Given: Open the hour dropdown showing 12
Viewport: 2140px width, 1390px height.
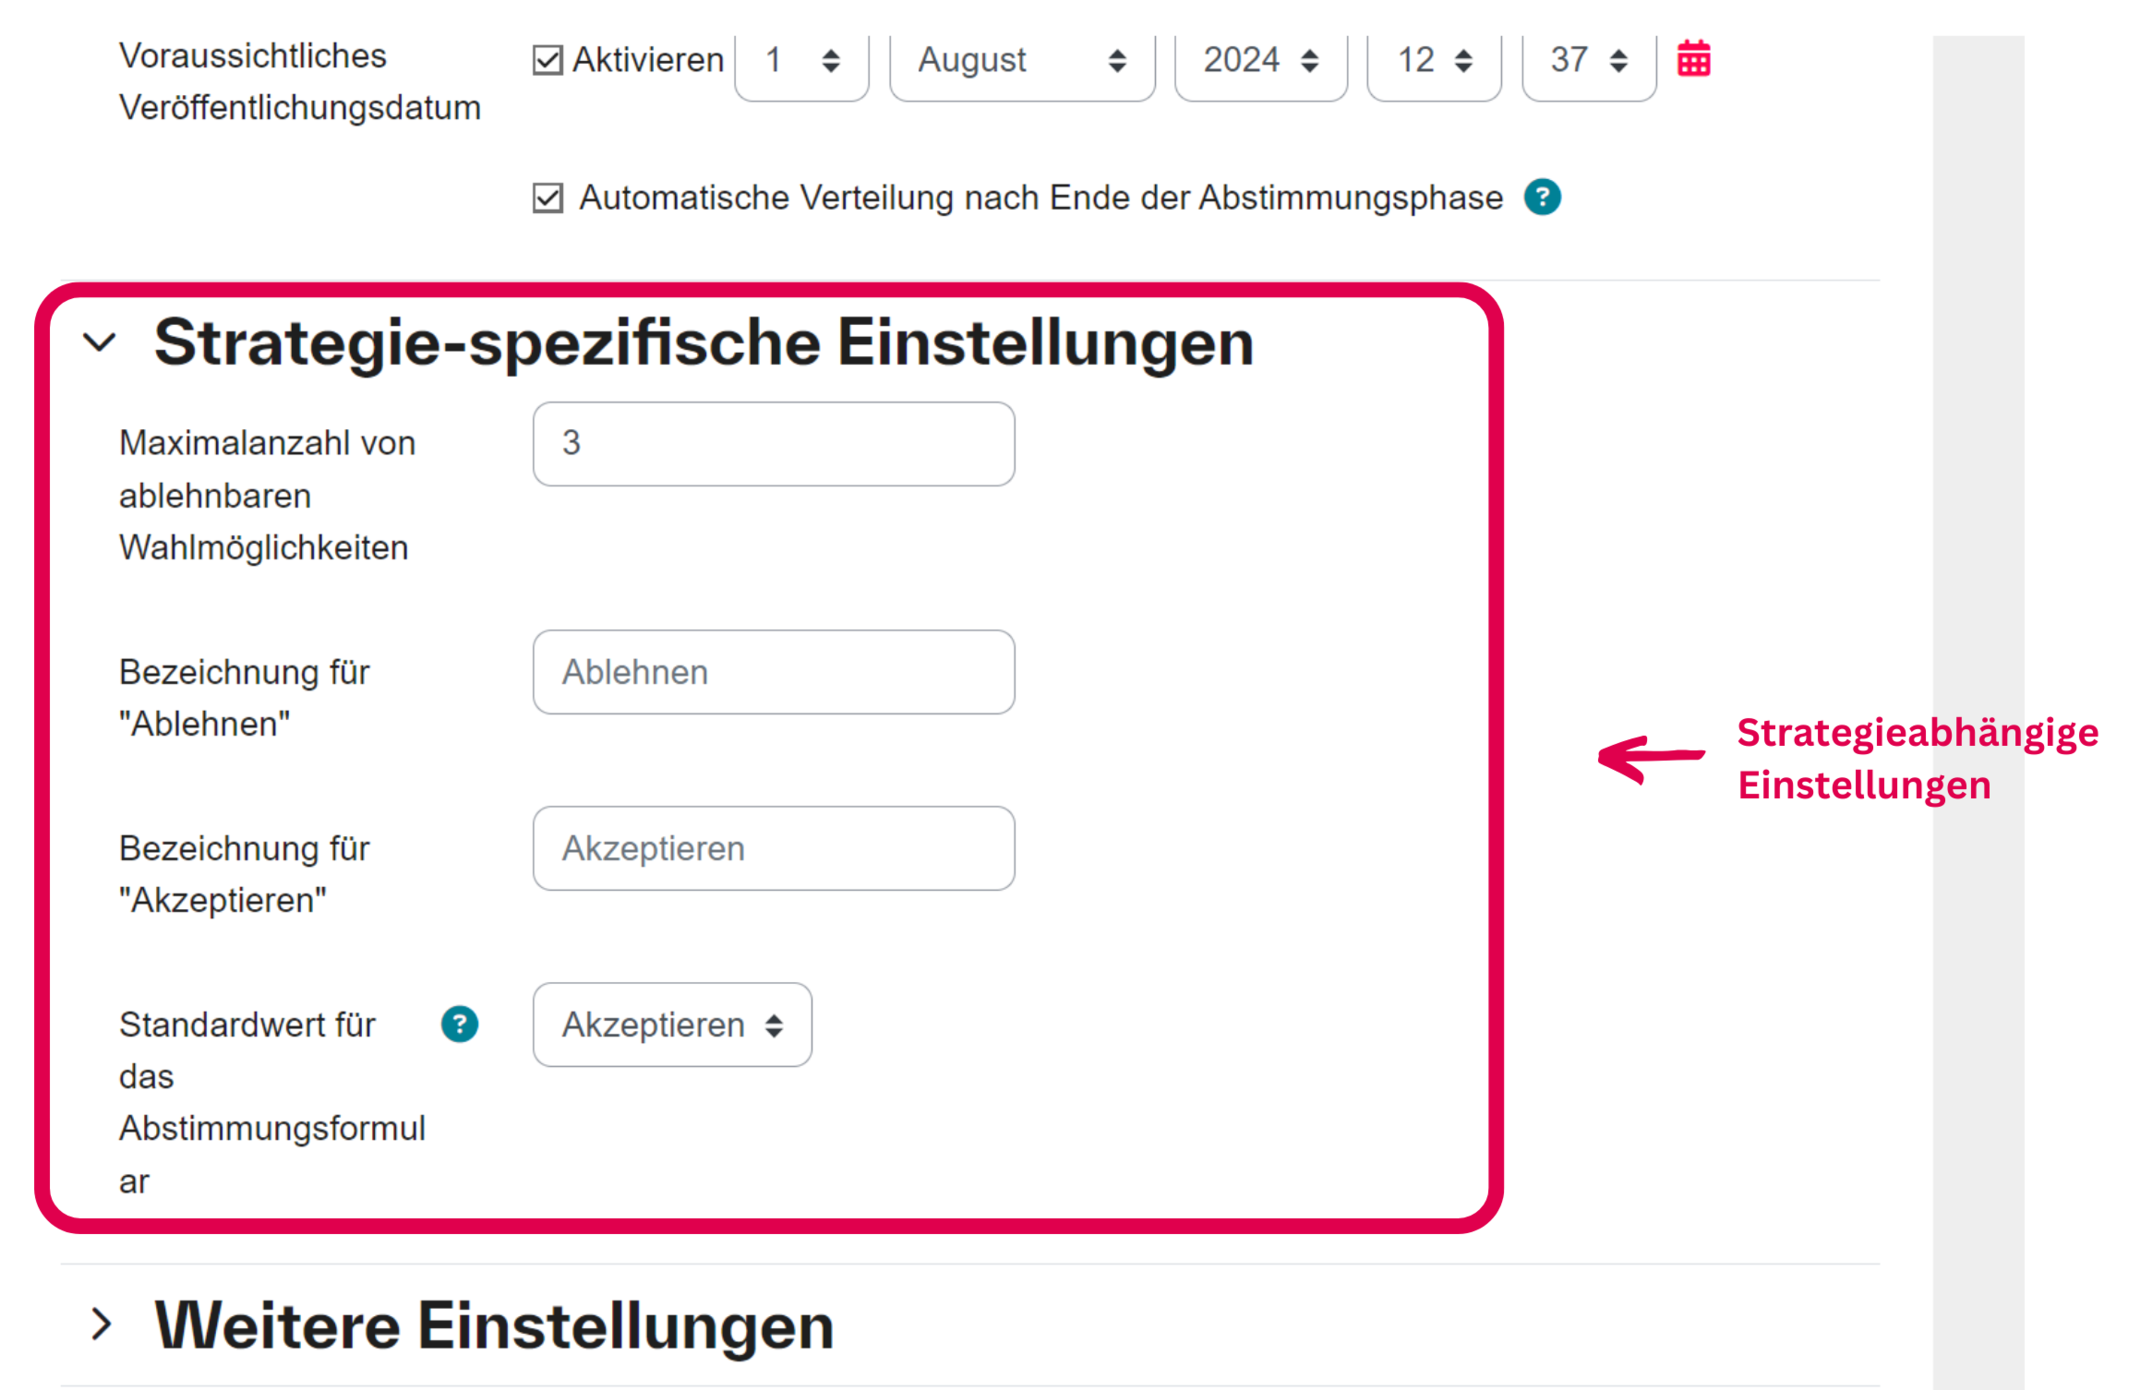Looking at the screenshot, I should (x=1433, y=62).
